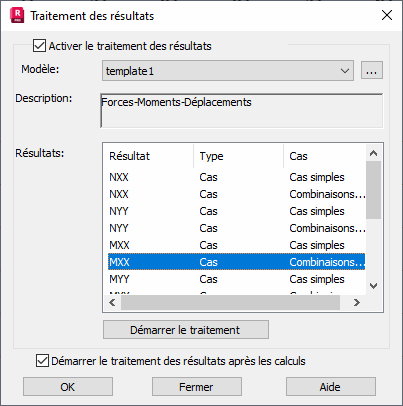Click the vertical scrollbar thumb in results list
The width and height of the screenshot is (403, 406).
pos(373,190)
